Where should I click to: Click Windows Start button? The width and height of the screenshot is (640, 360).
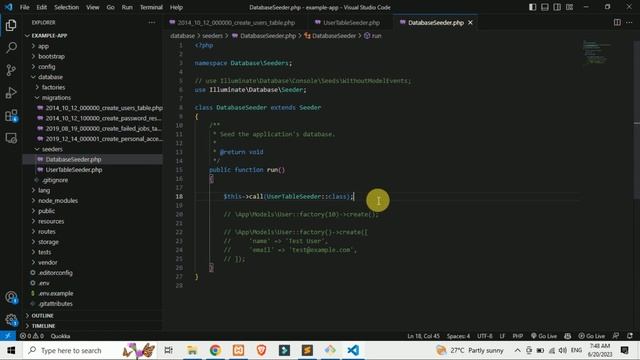pos(11,350)
